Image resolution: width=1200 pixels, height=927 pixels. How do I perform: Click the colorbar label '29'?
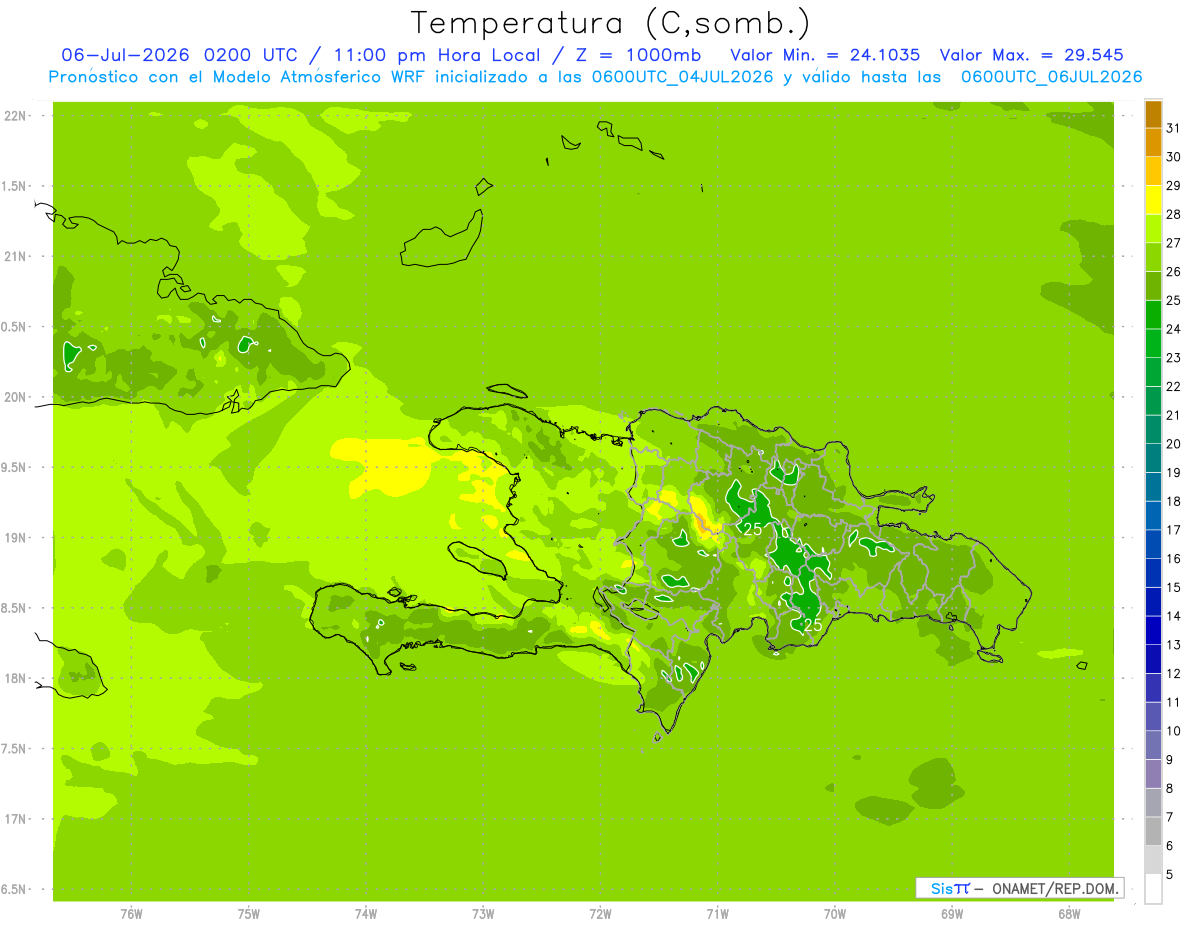click(x=1173, y=186)
